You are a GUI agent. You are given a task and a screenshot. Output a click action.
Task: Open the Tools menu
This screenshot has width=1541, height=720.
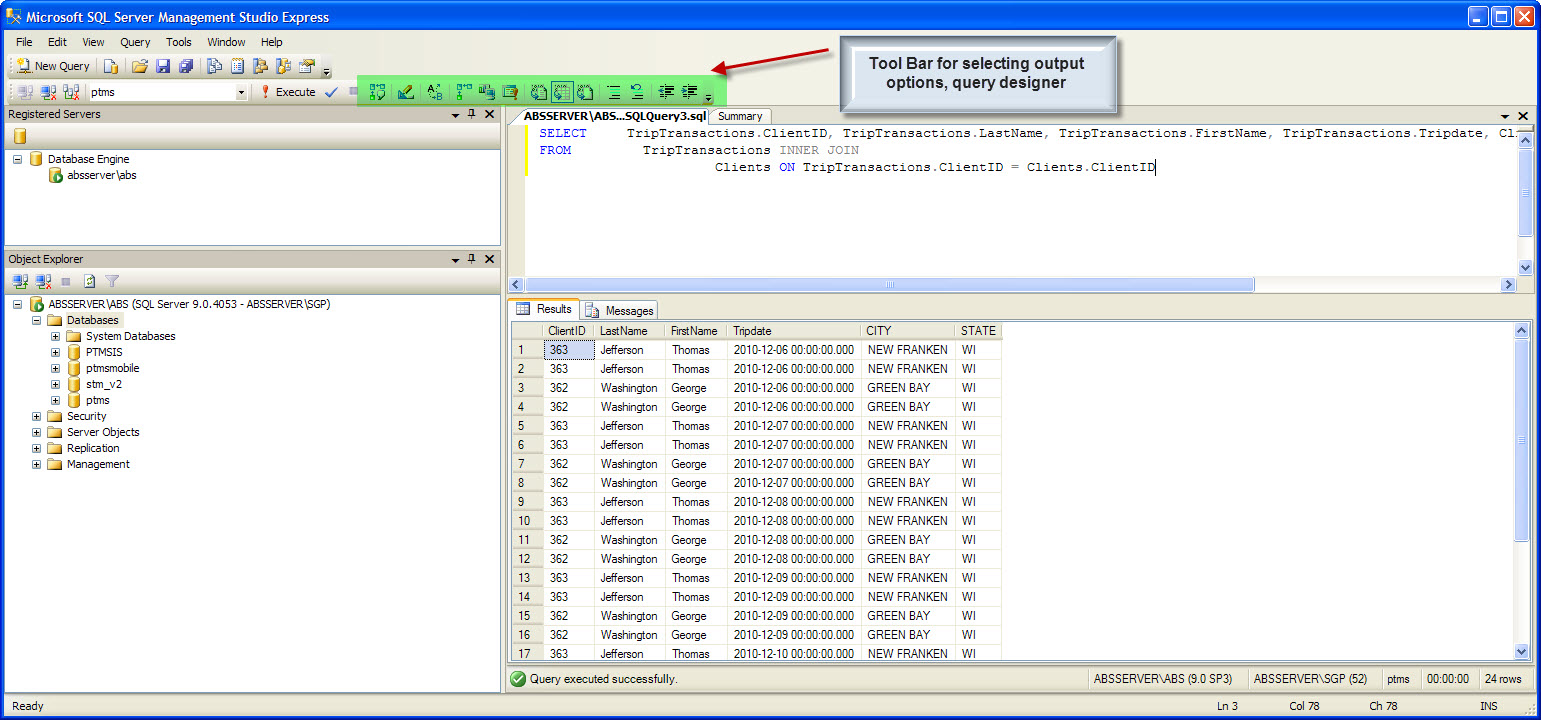pos(179,42)
